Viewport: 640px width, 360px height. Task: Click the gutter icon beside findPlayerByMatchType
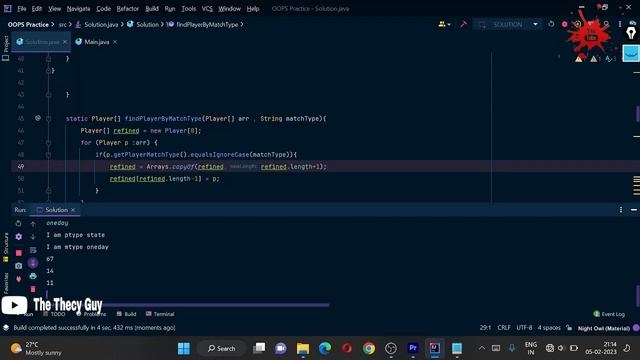tap(38, 118)
